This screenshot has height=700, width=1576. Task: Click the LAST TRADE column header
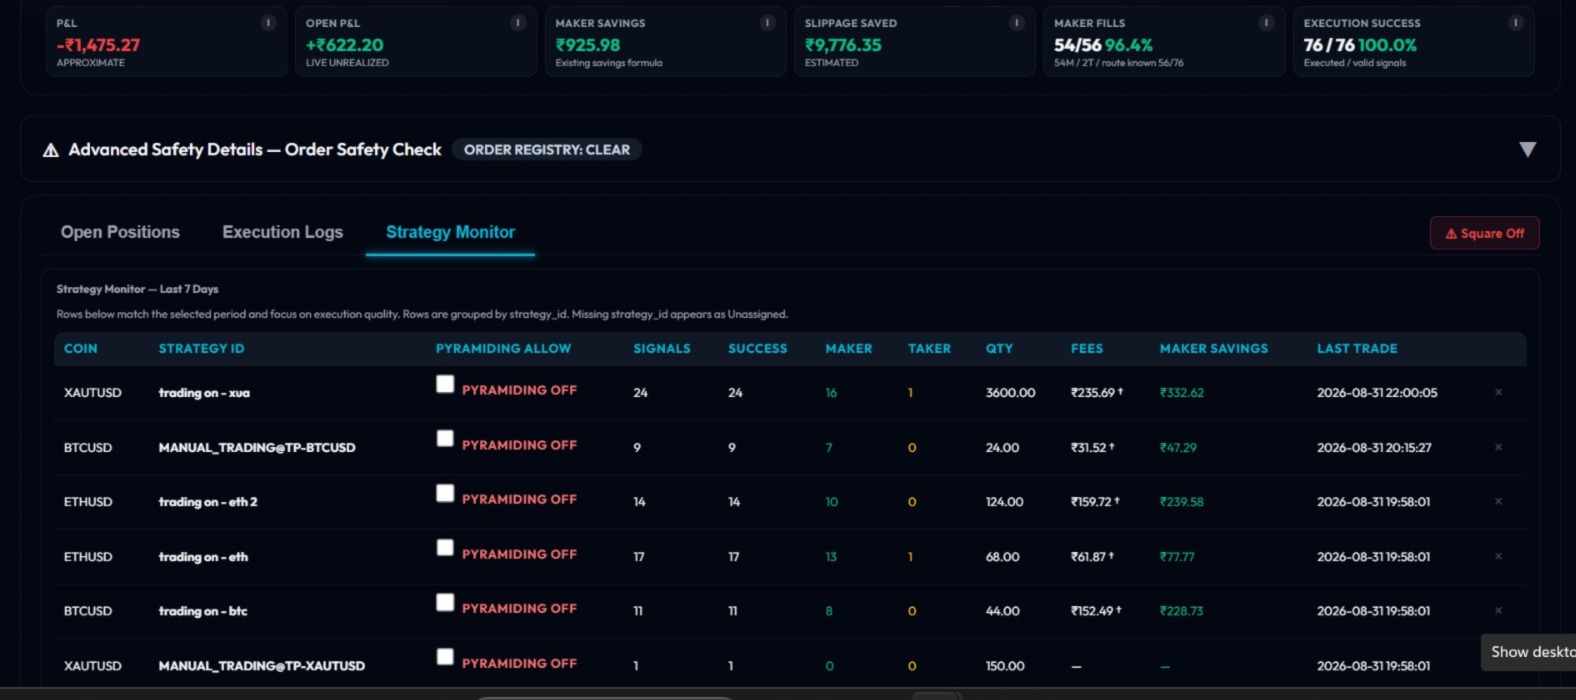pyautogui.click(x=1357, y=348)
